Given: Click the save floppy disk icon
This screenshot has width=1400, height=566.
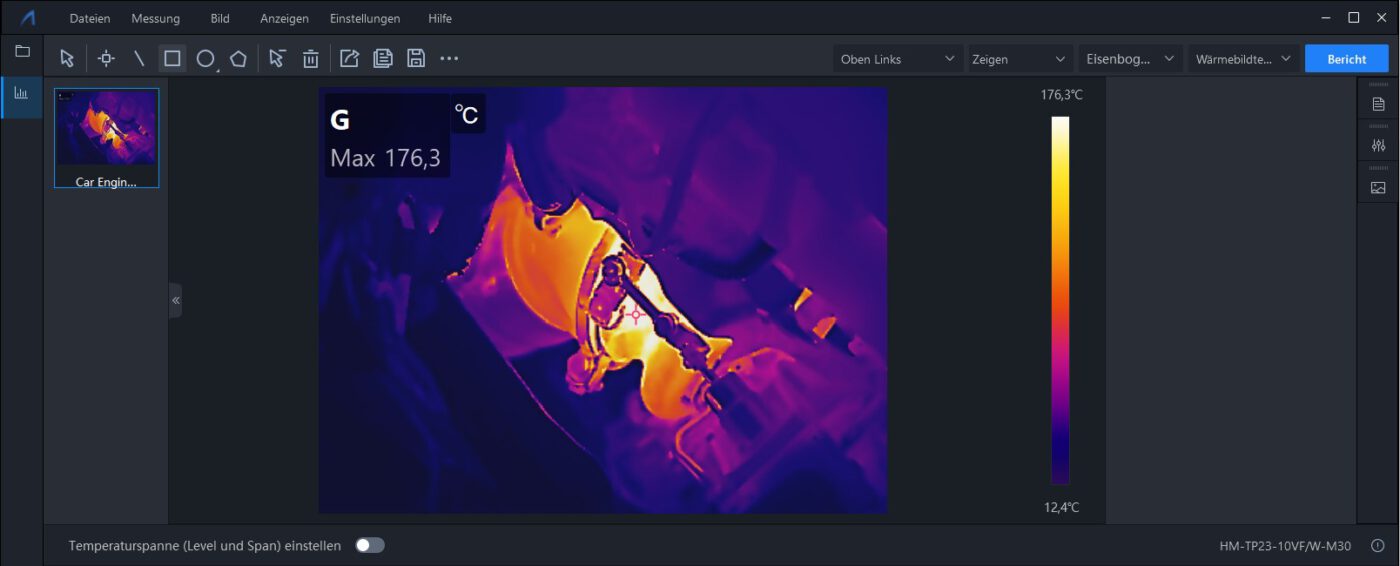Looking at the screenshot, I should click(416, 59).
